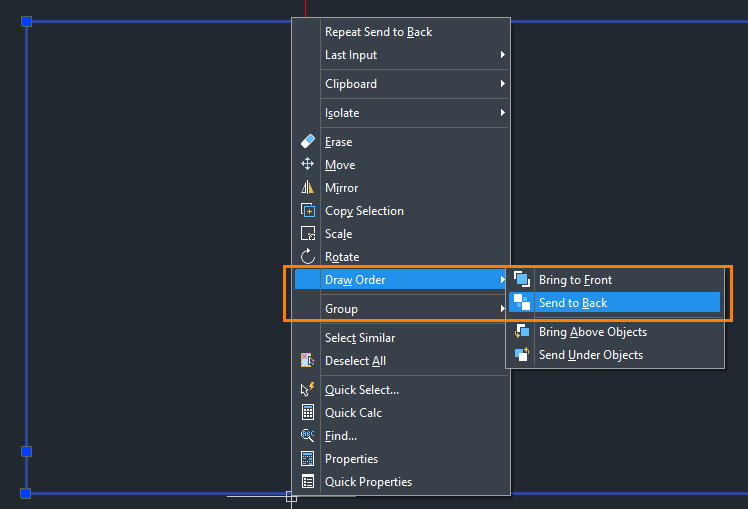
Task: Click the top-left blue grip handle
Action: [27, 21]
